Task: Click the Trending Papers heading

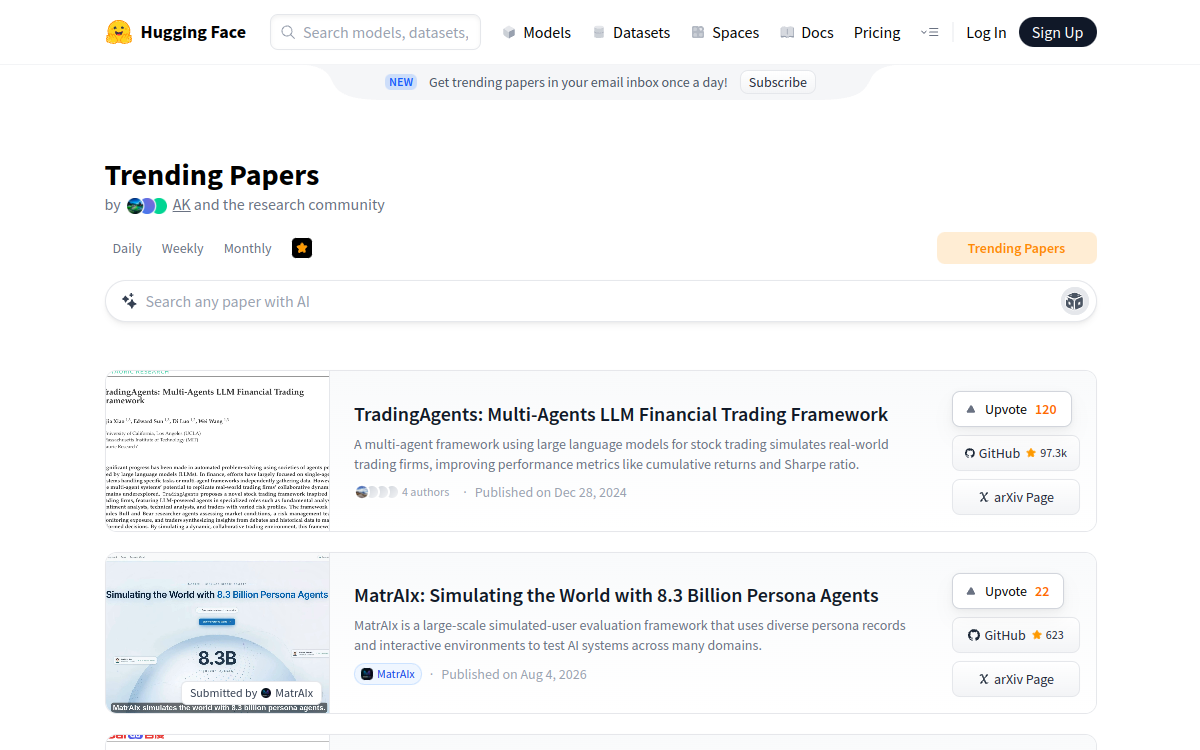Action: [212, 175]
